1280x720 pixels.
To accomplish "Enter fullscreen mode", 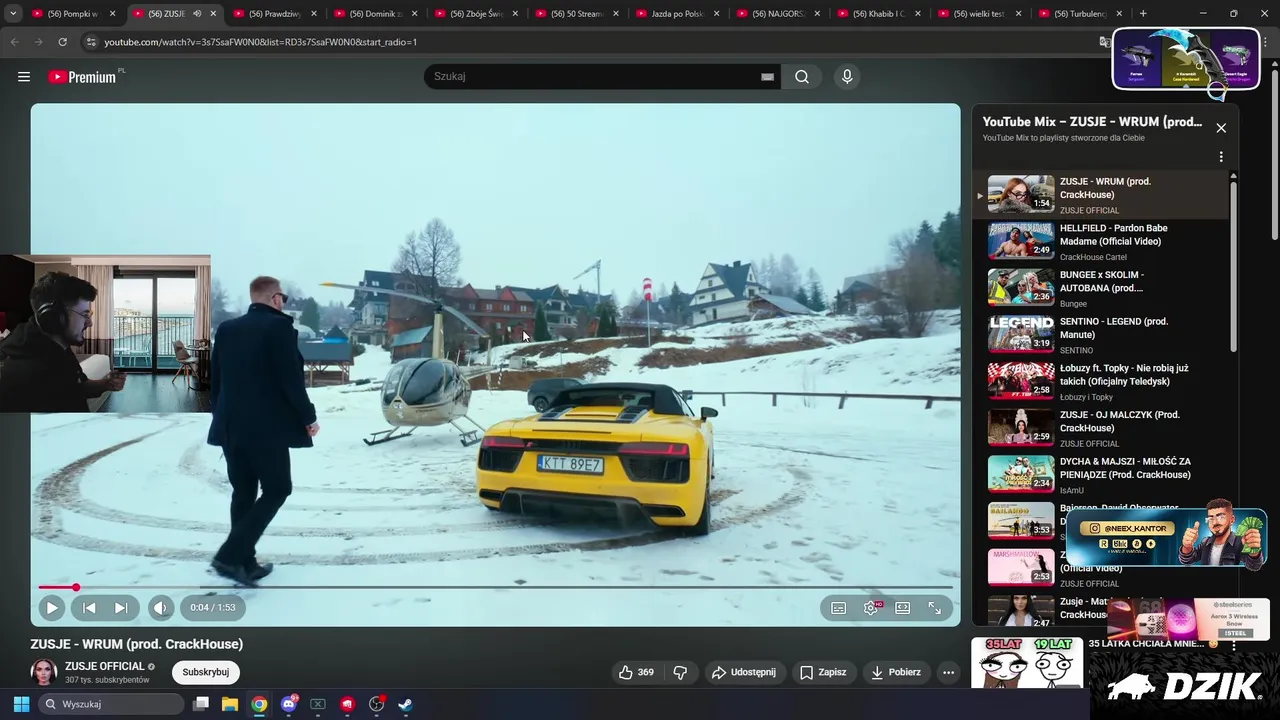I will click(935, 608).
